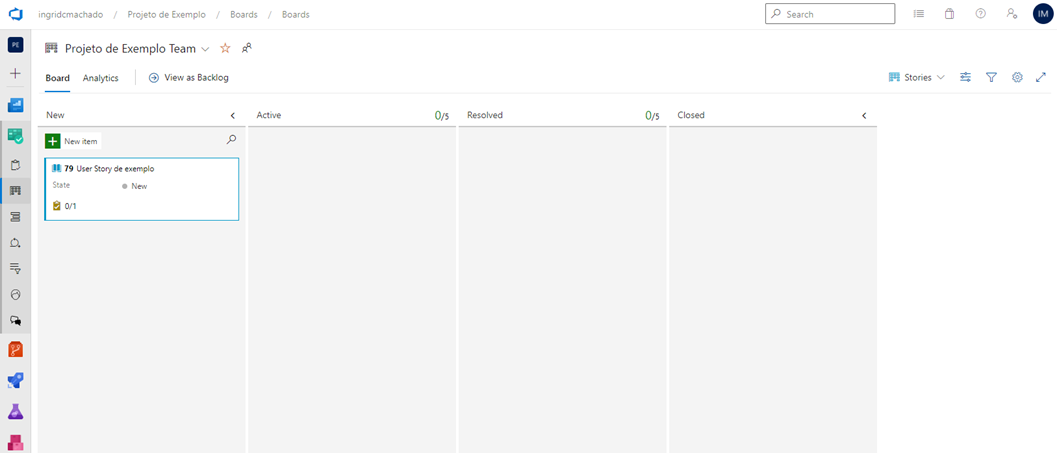Open board settings gear icon
The width and height of the screenshot is (1057, 453).
click(1017, 78)
